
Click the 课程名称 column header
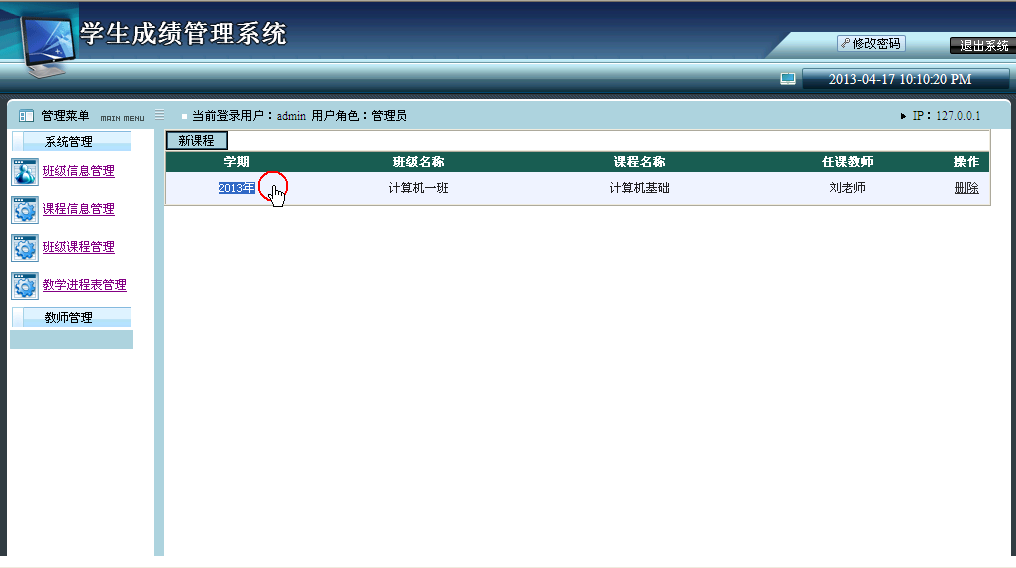[x=640, y=162]
